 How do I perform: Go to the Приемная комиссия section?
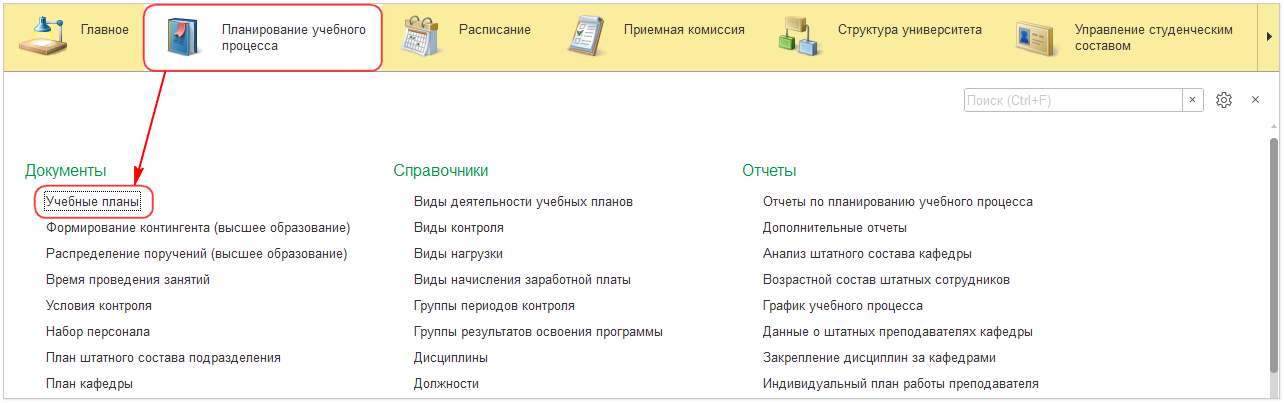(x=657, y=36)
